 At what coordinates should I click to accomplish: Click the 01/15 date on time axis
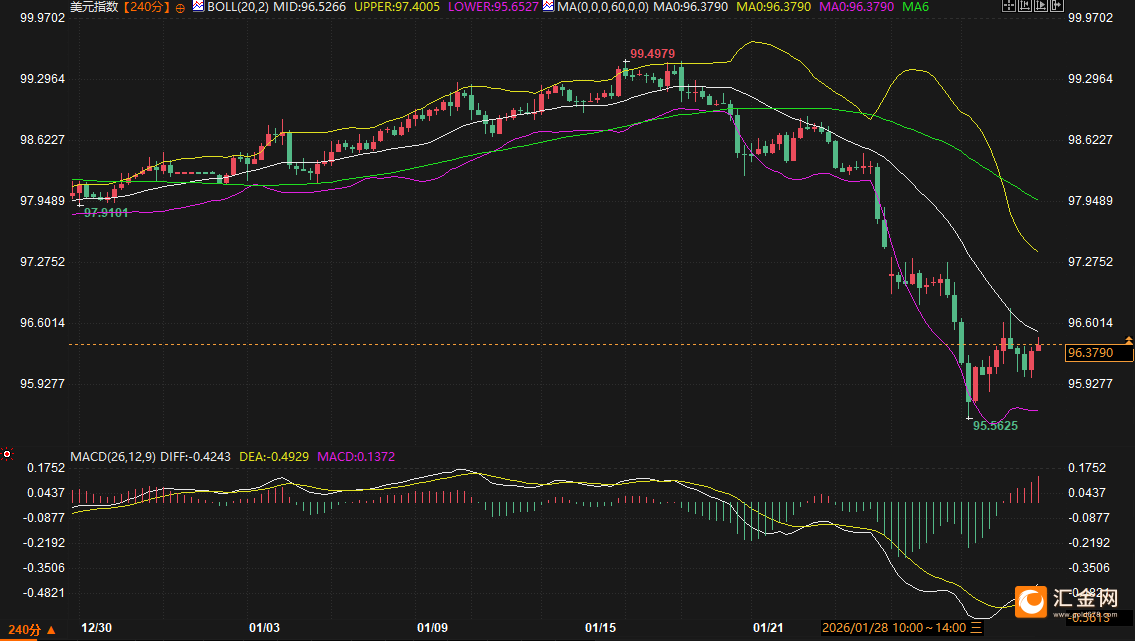pos(600,628)
